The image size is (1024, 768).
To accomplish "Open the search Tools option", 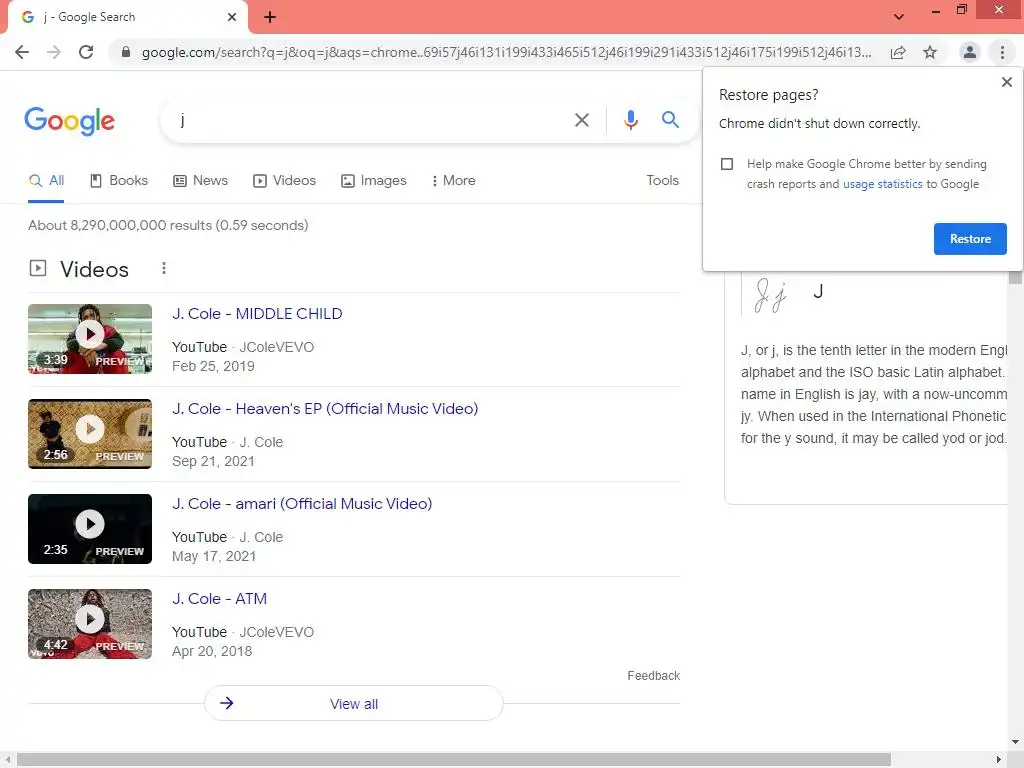I will pyautogui.click(x=662, y=180).
